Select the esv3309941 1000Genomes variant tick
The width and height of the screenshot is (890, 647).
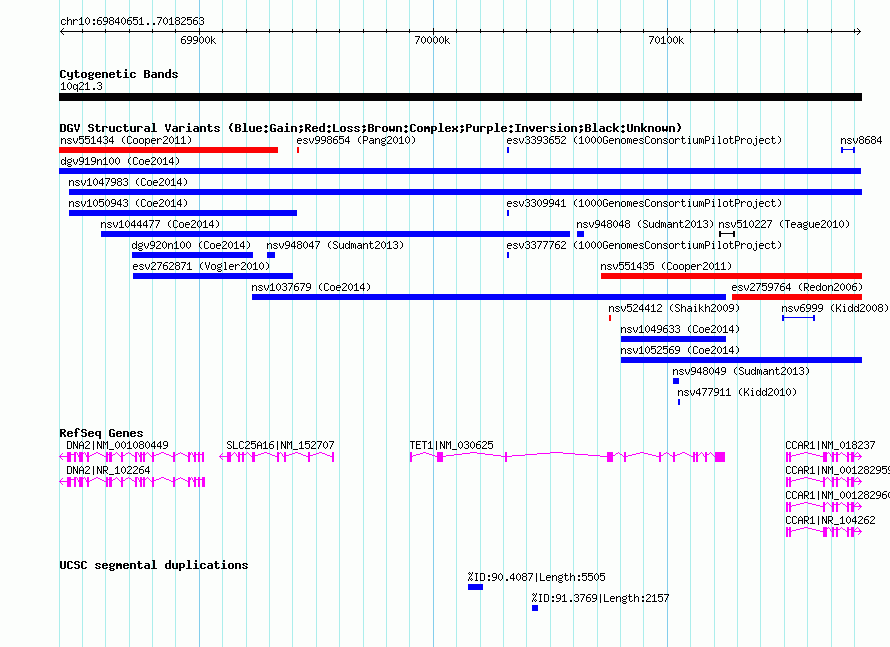(508, 213)
